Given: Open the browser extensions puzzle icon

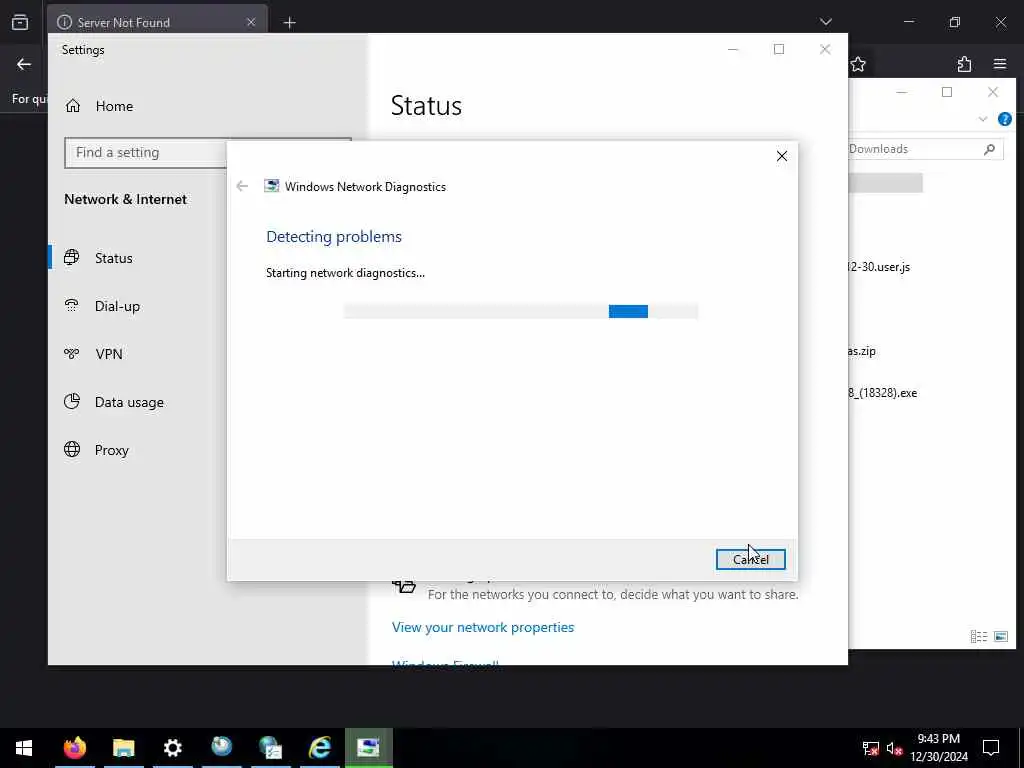Looking at the screenshot, I should (x=964, y=64).
